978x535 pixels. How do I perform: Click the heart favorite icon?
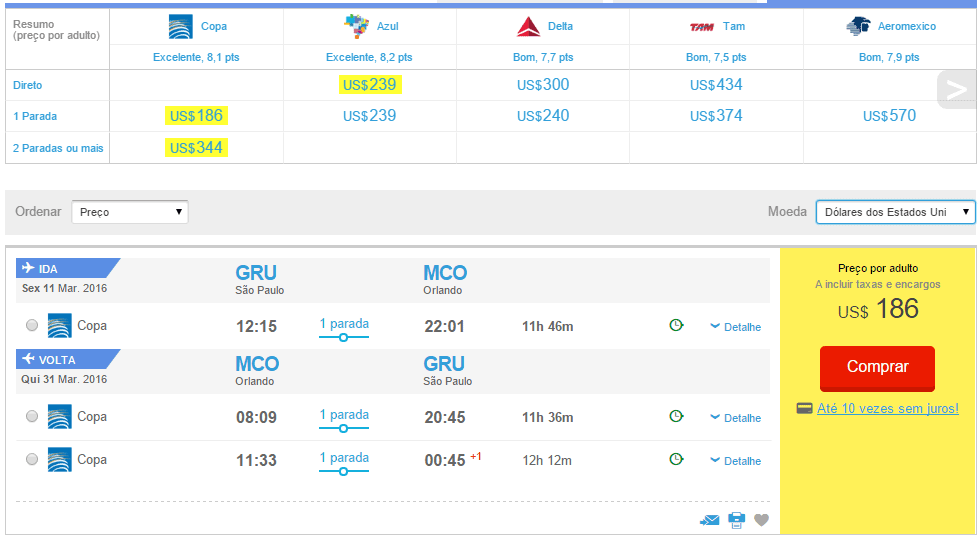coord(762,520)
